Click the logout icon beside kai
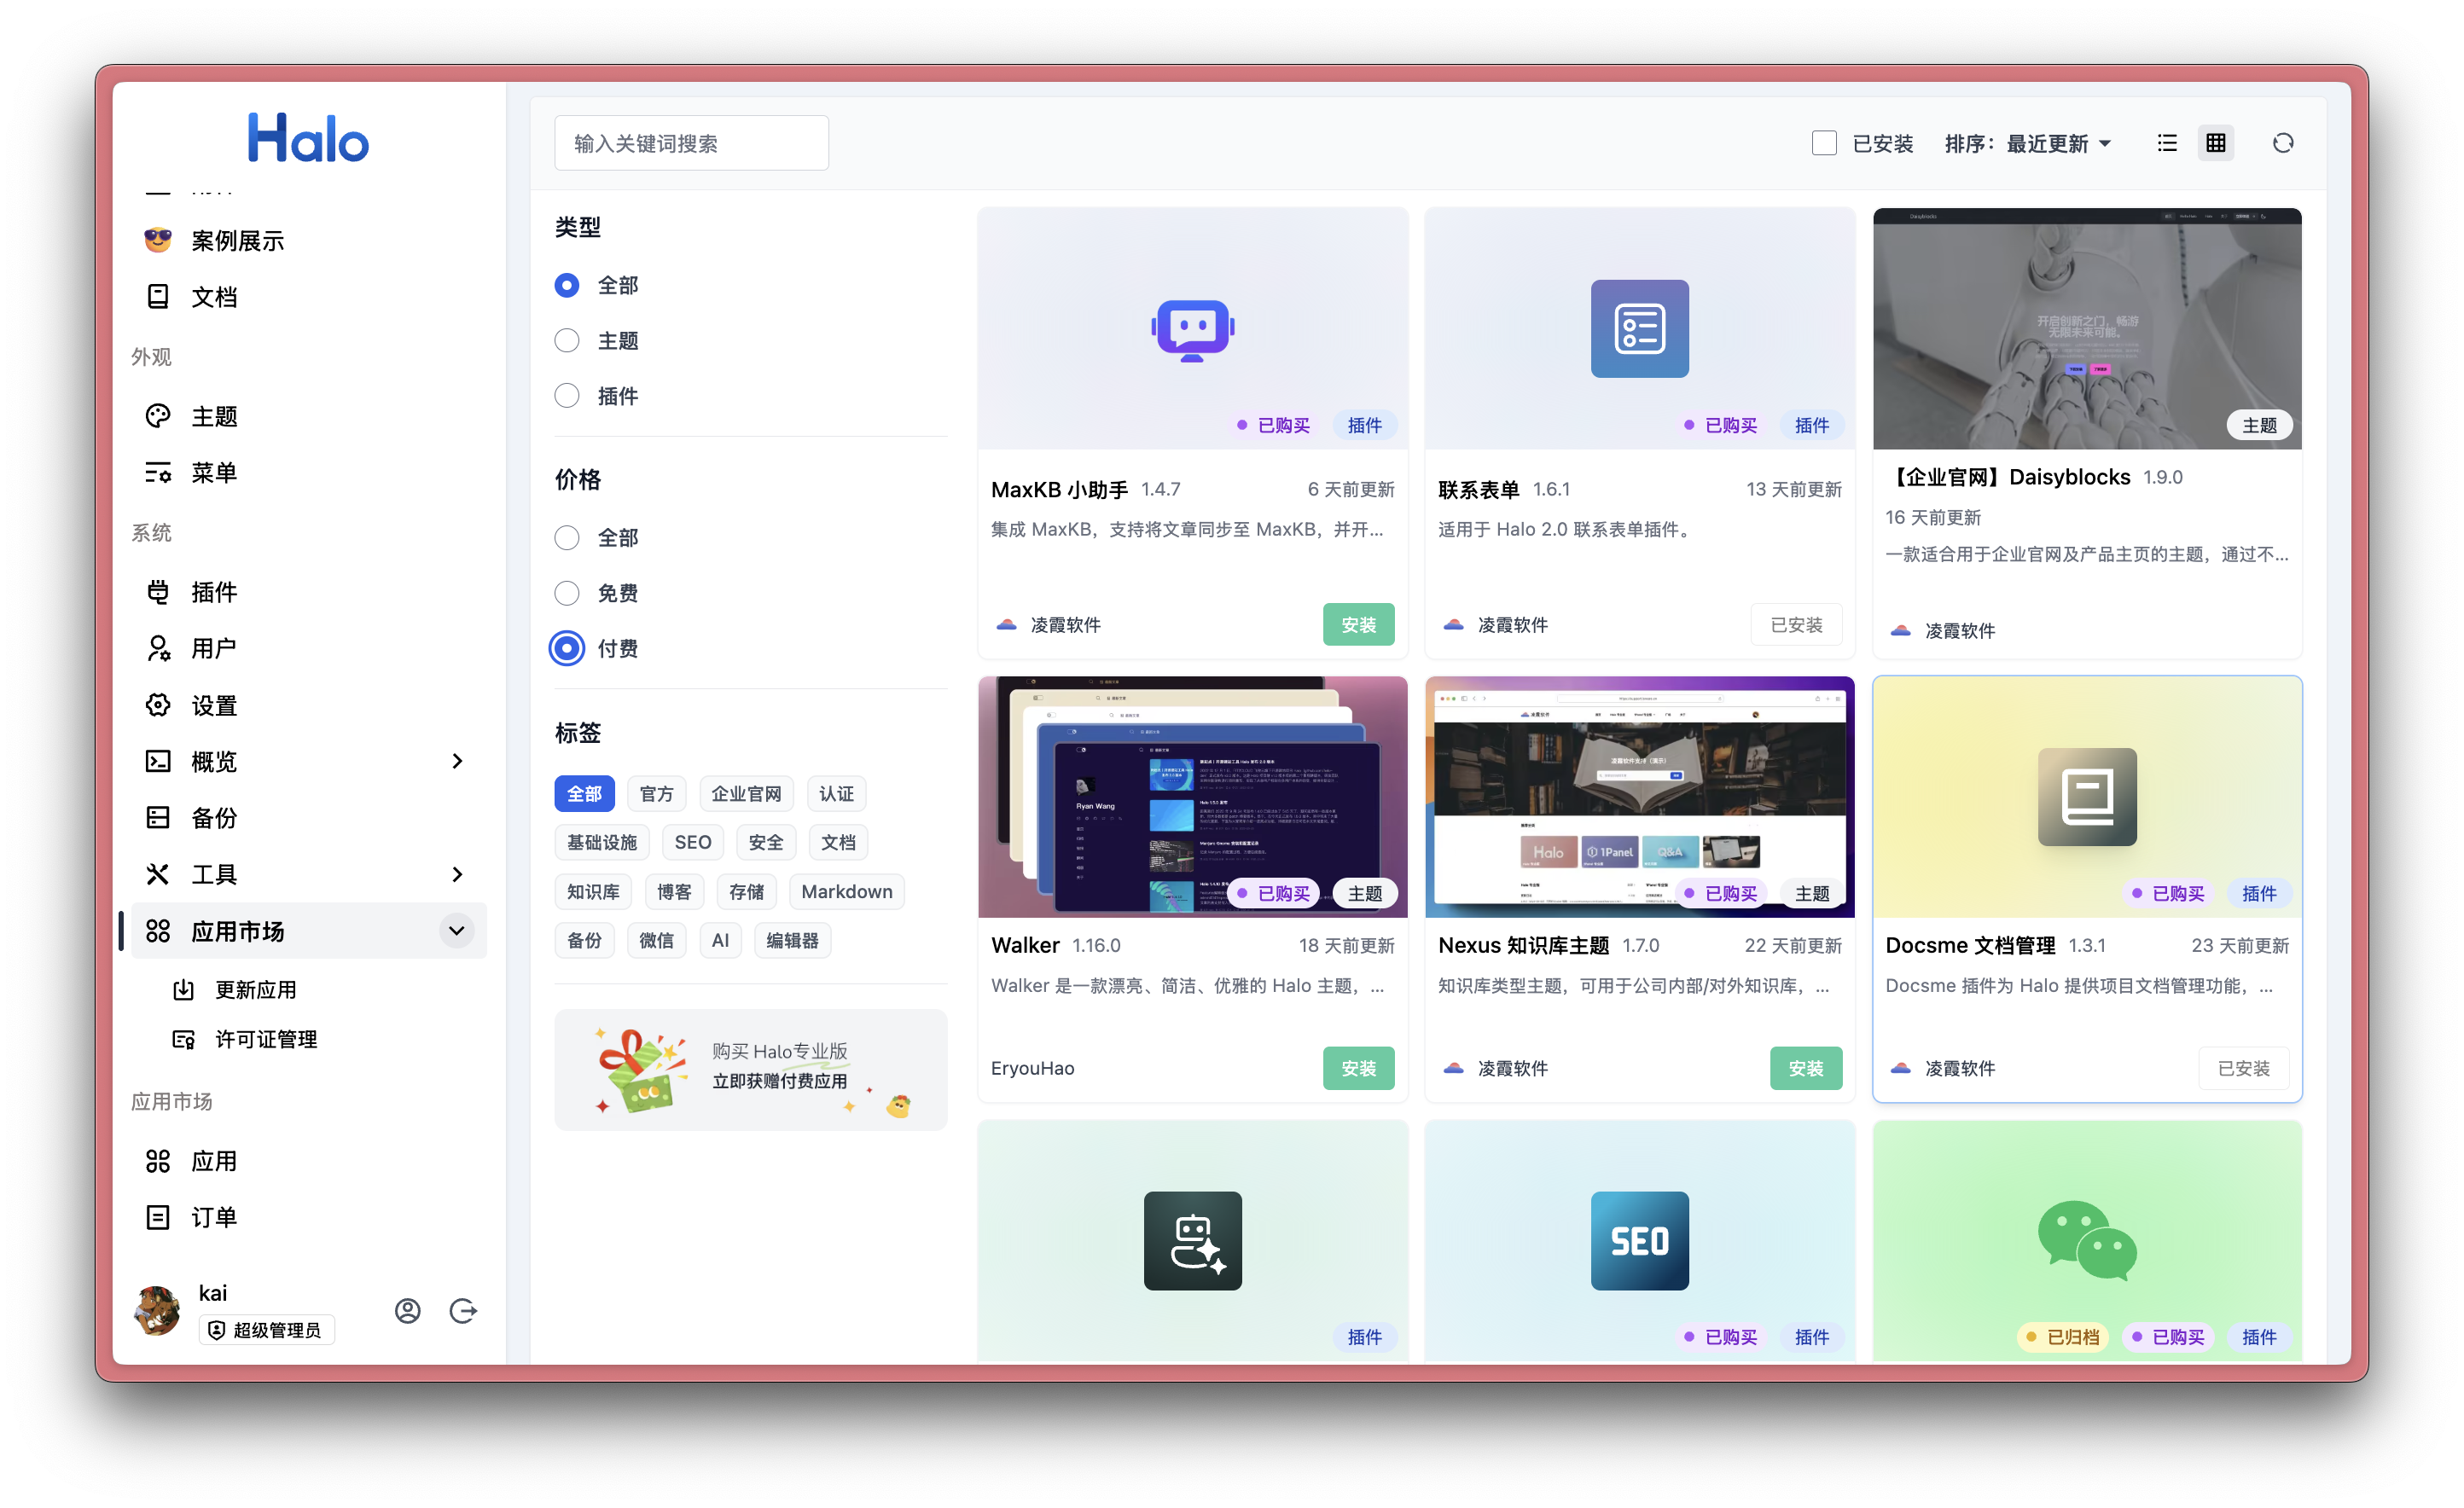 click(463, 1310)
